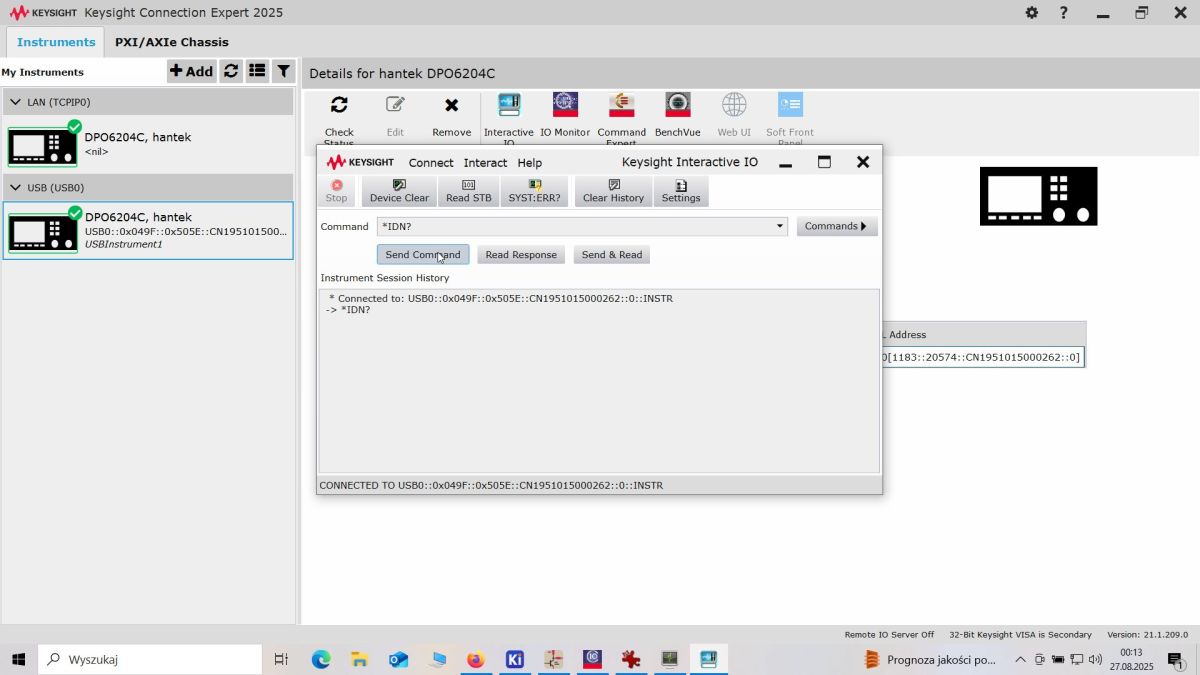Click the Read Response button
The image size is (1200, 675).
(x=521, y=255)
